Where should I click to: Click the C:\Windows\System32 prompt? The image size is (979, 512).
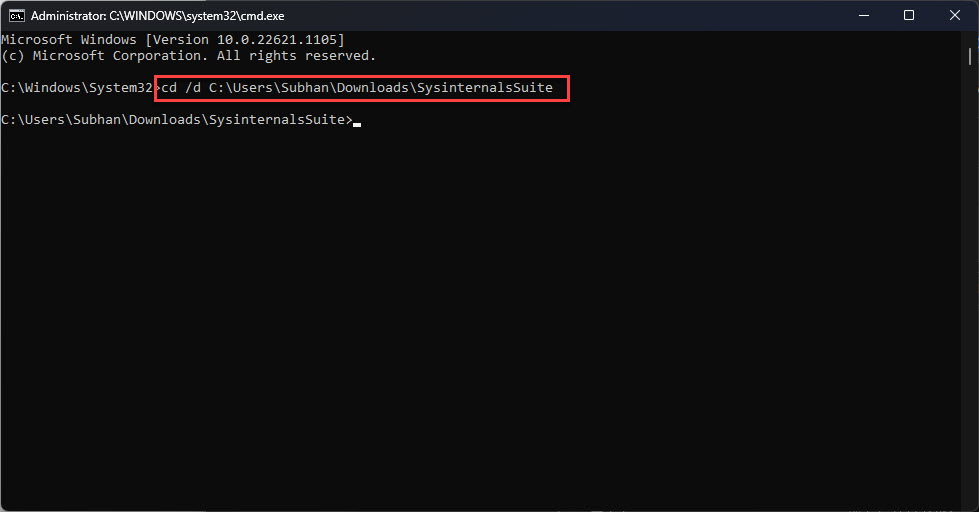pyautogui.click(x=78, y=87)
